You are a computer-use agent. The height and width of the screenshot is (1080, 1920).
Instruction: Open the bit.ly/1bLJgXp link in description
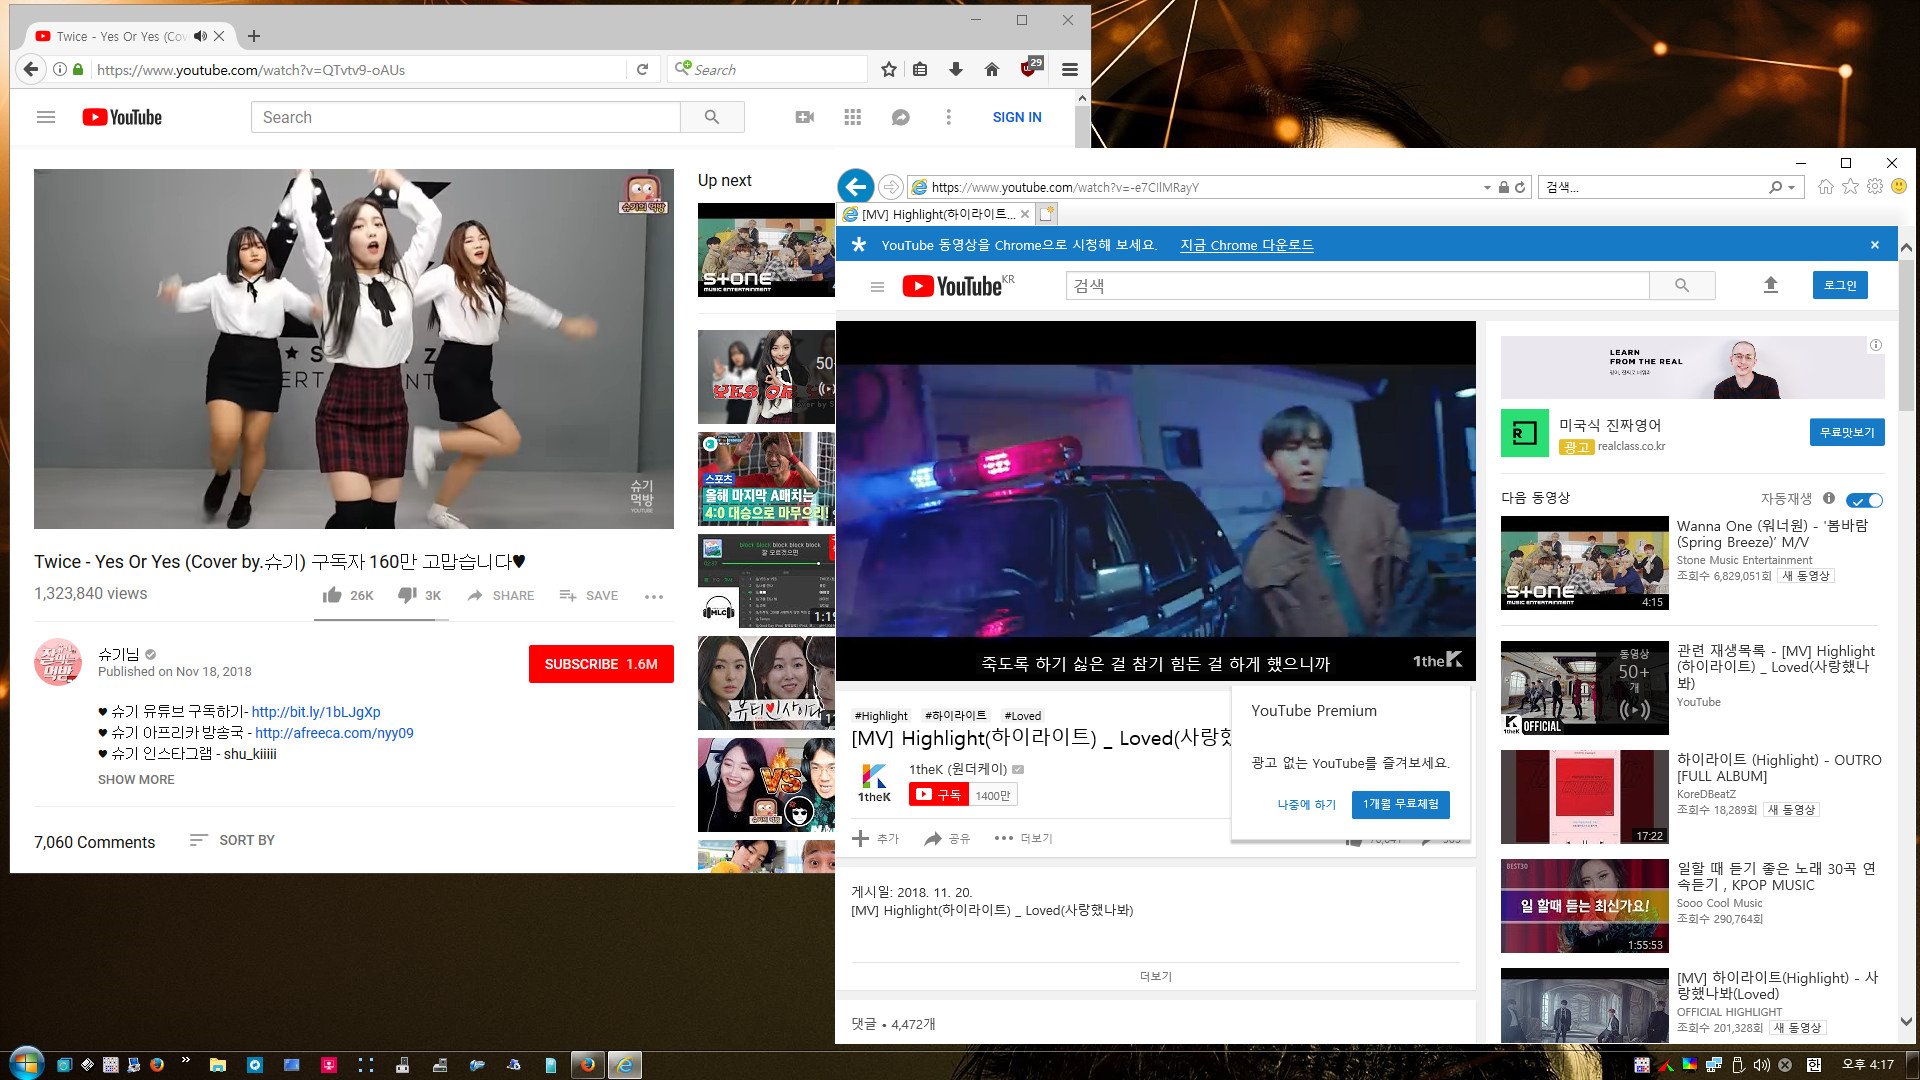[x=316, y=712]
